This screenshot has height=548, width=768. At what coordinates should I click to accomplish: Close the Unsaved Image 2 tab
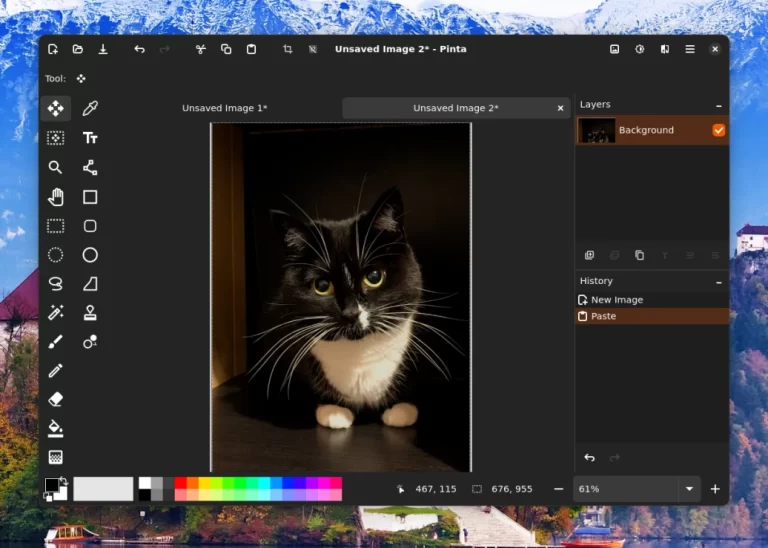point(561,108)
